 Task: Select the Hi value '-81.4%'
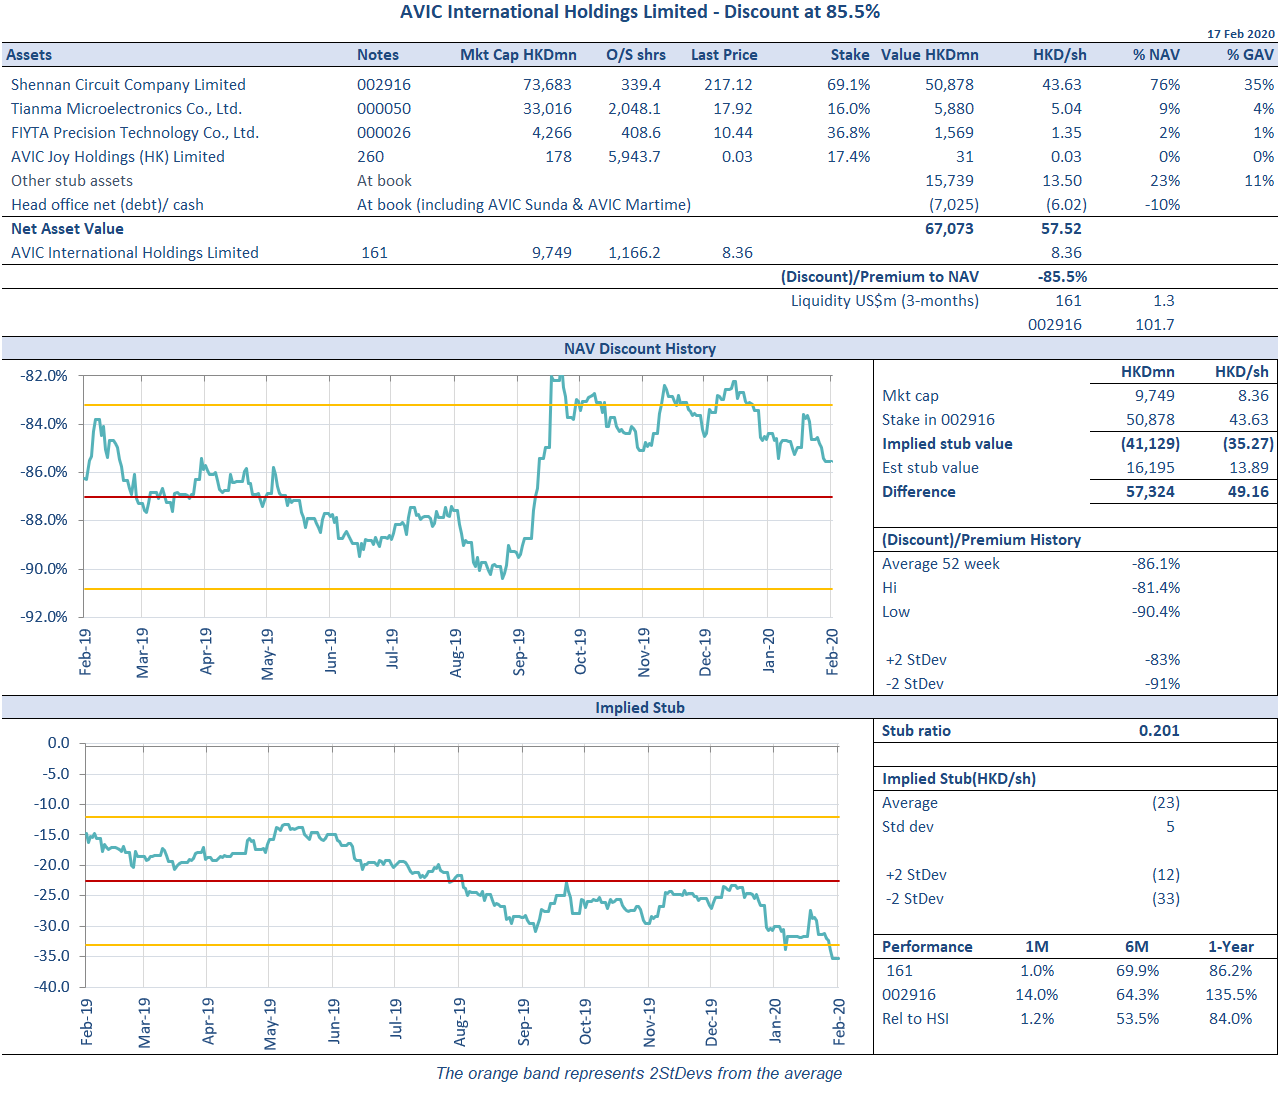(x=1156, y=588)
